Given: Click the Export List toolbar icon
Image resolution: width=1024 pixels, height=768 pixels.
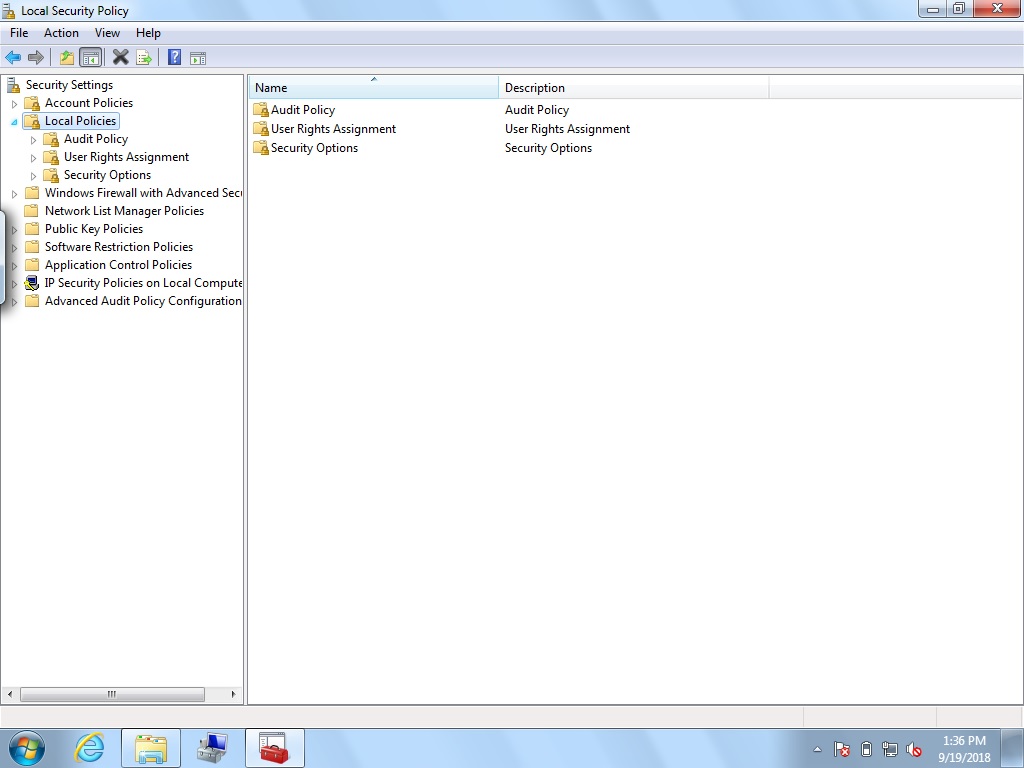Looking at the screenshot, I should coord(144,58).
